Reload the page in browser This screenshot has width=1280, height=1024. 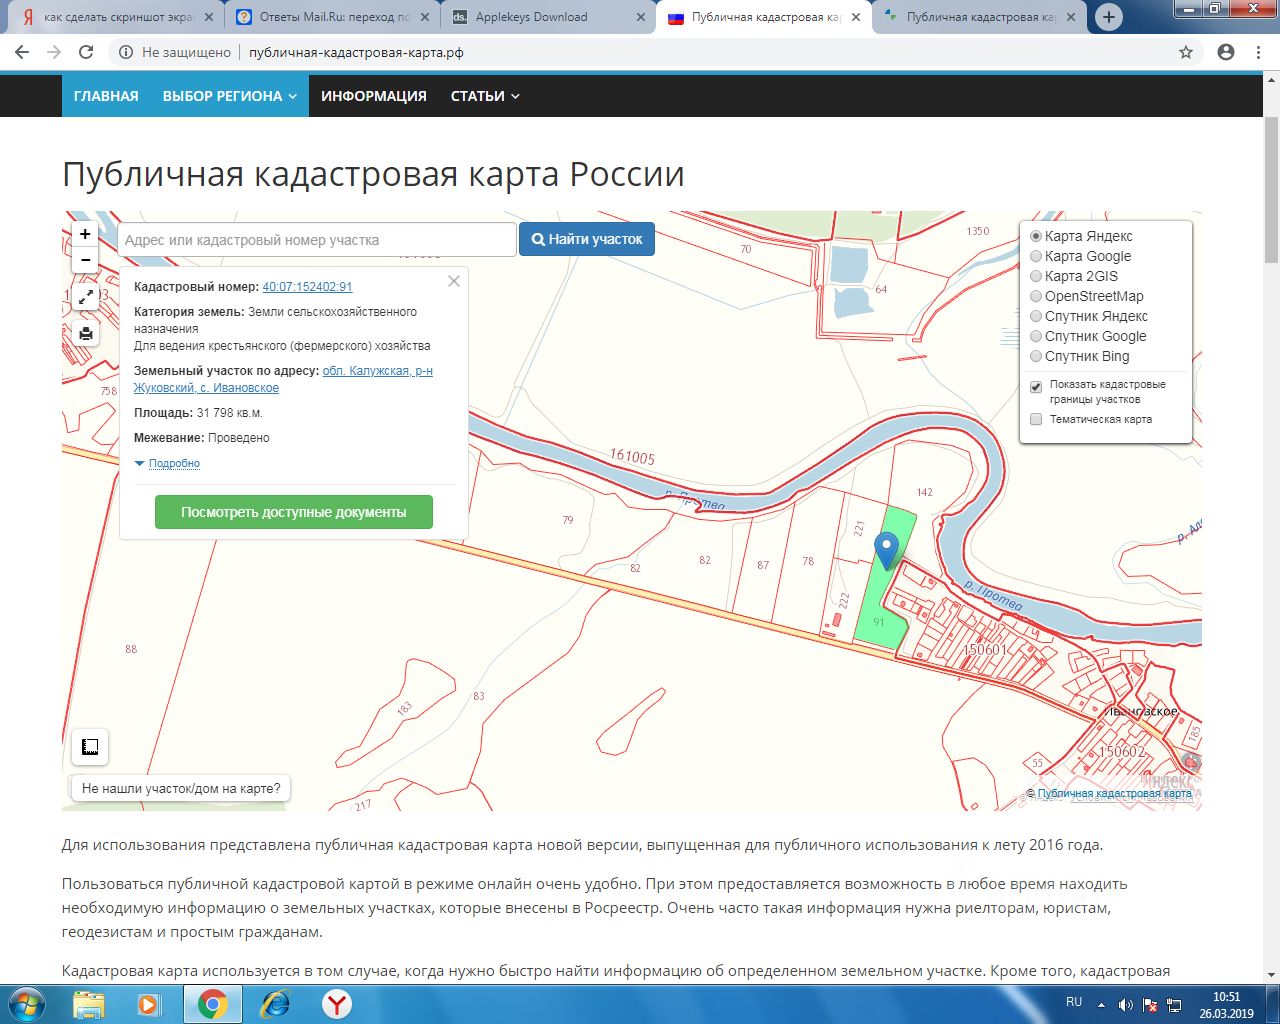(86, 52)
